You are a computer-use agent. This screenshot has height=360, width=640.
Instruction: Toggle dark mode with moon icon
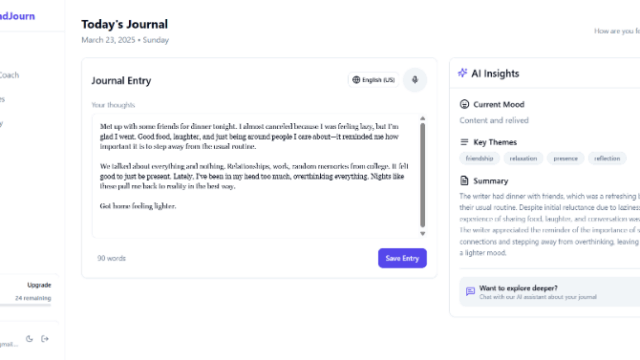(29, 339)
